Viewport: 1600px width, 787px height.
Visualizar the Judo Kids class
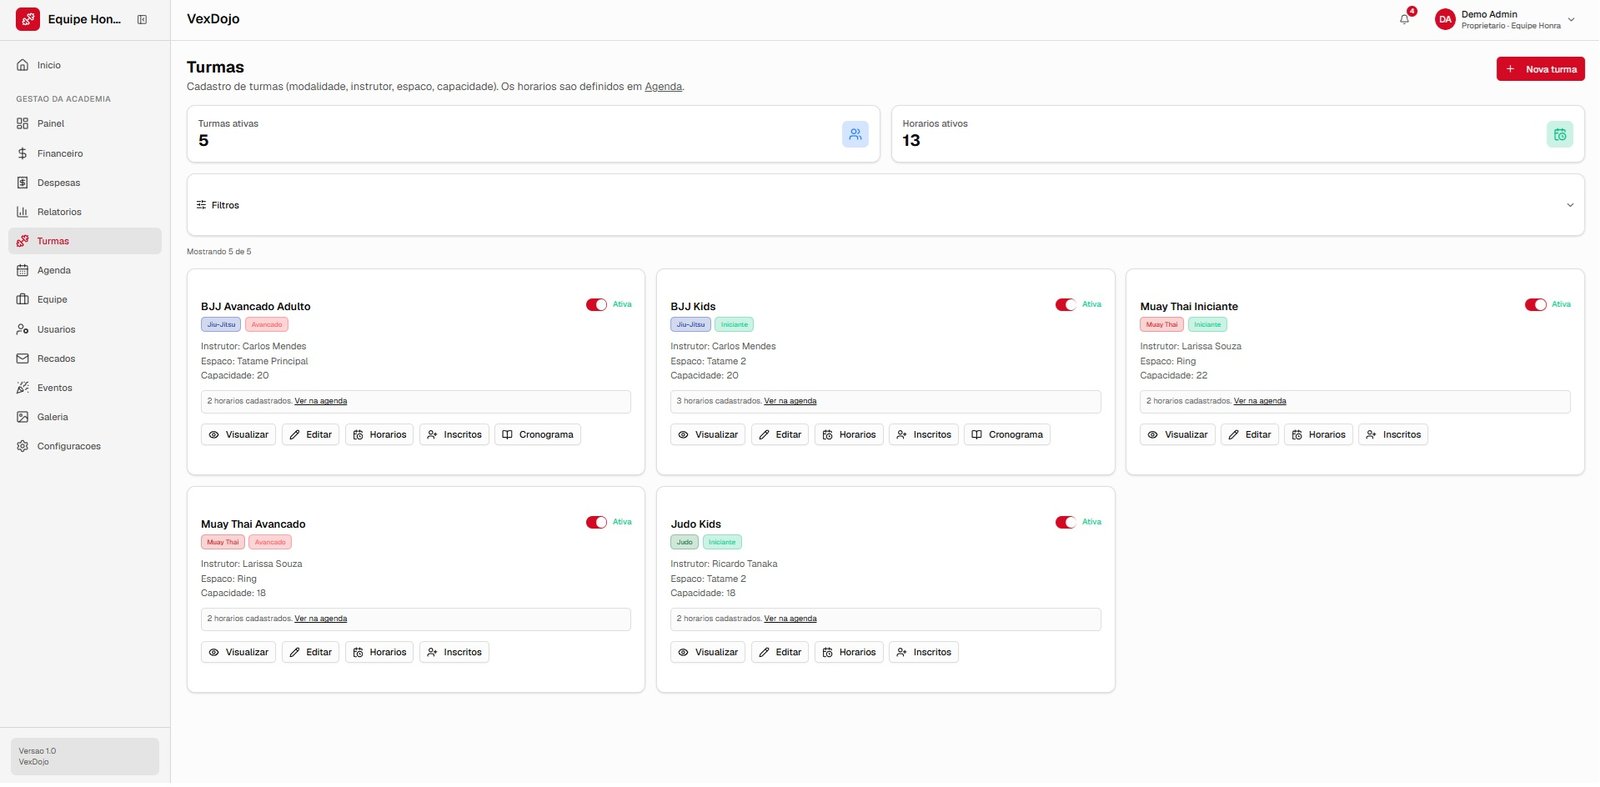click(x=708, y=652)
